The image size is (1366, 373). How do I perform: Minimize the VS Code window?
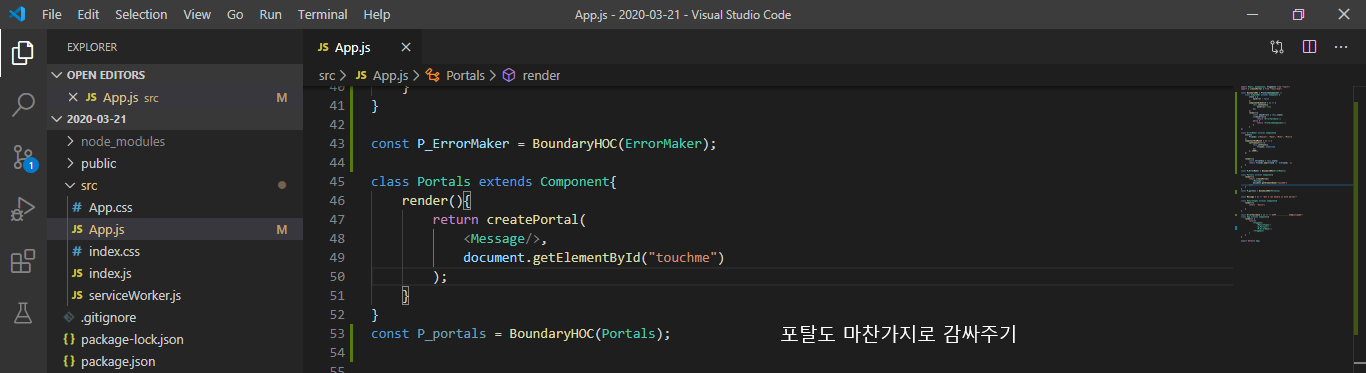tap(1253, 14)
